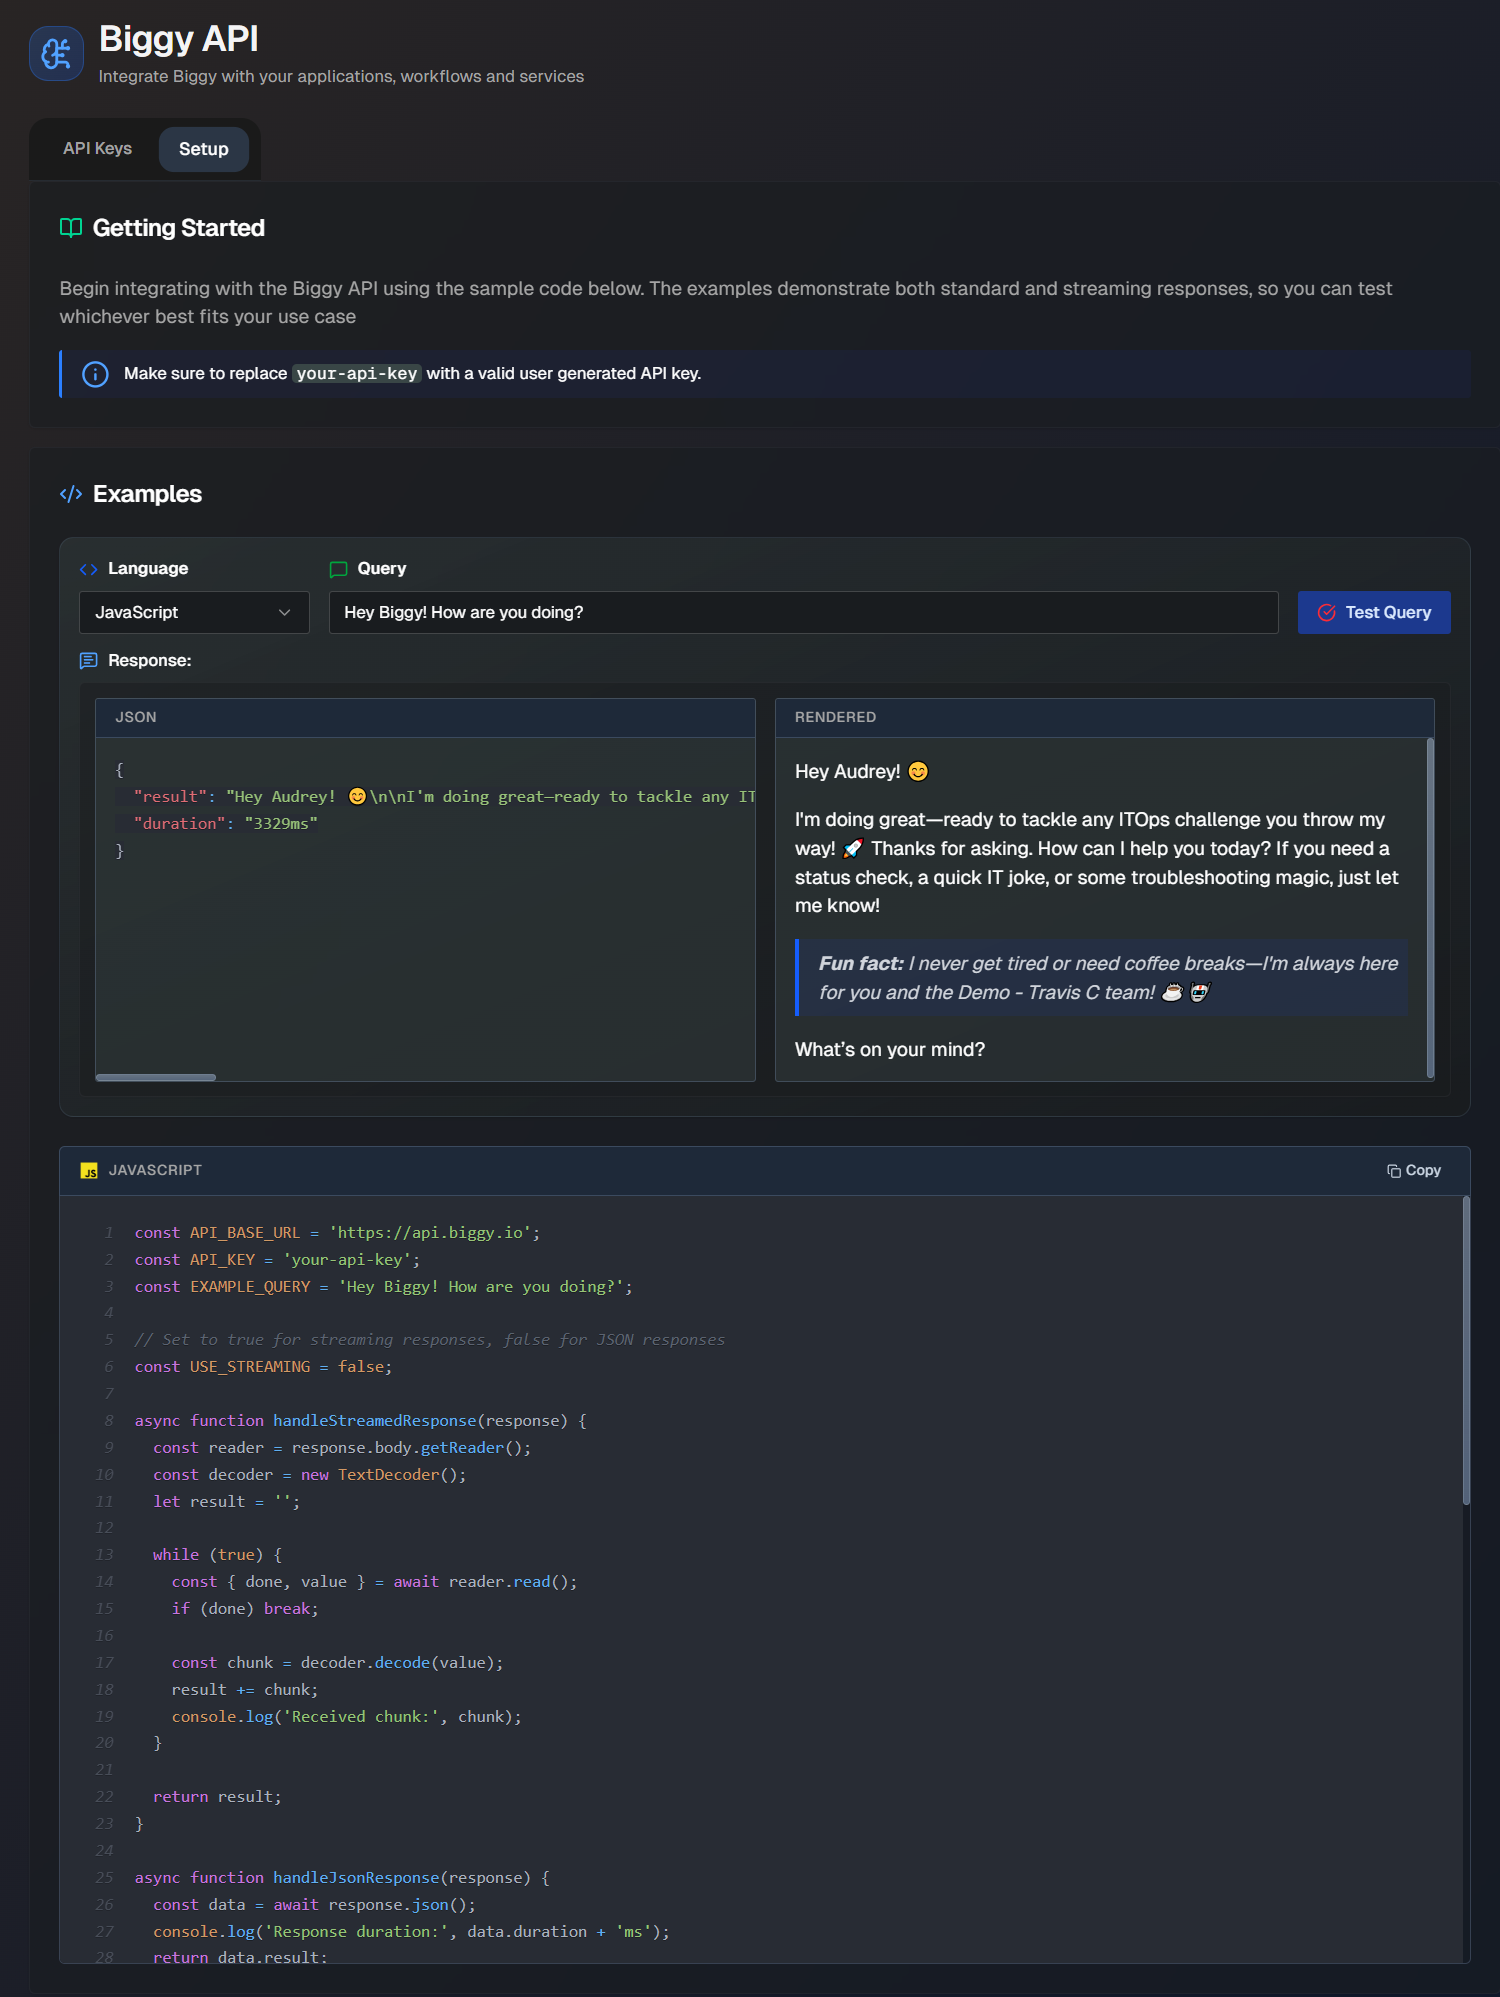Click the chevron arrow in Language selector
Image resolution: width=1500 pixels, height=1997 pixels.
click(285, 612)
